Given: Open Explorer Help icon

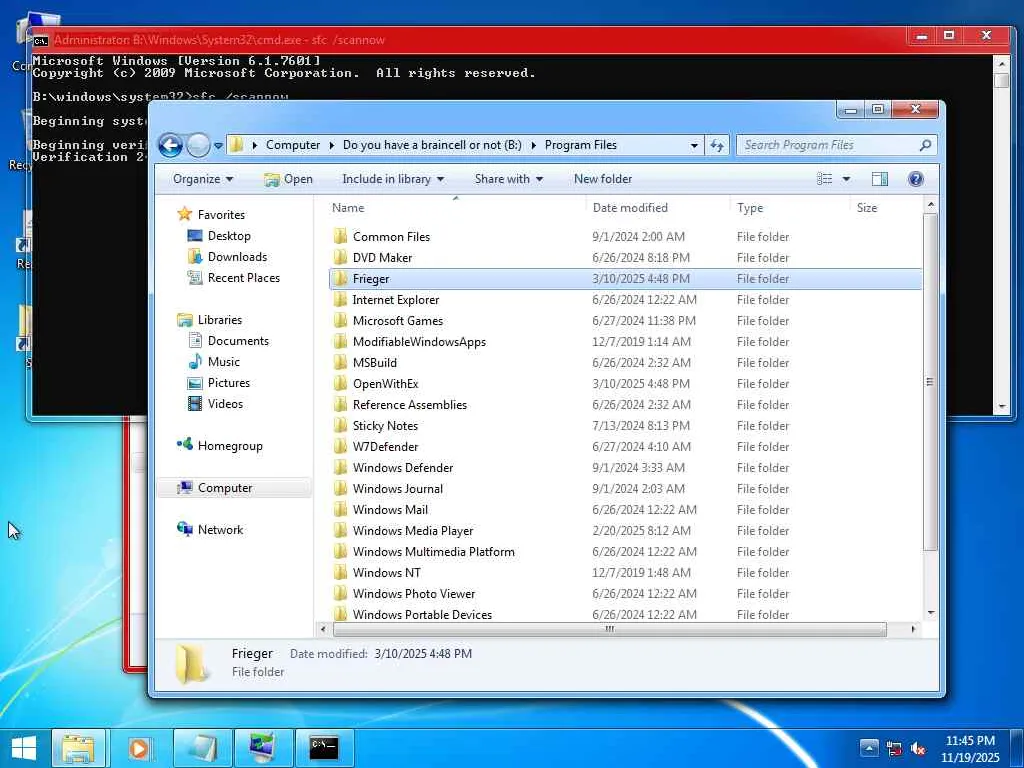Looking at the screenshot, I should (x=916, y=179).
